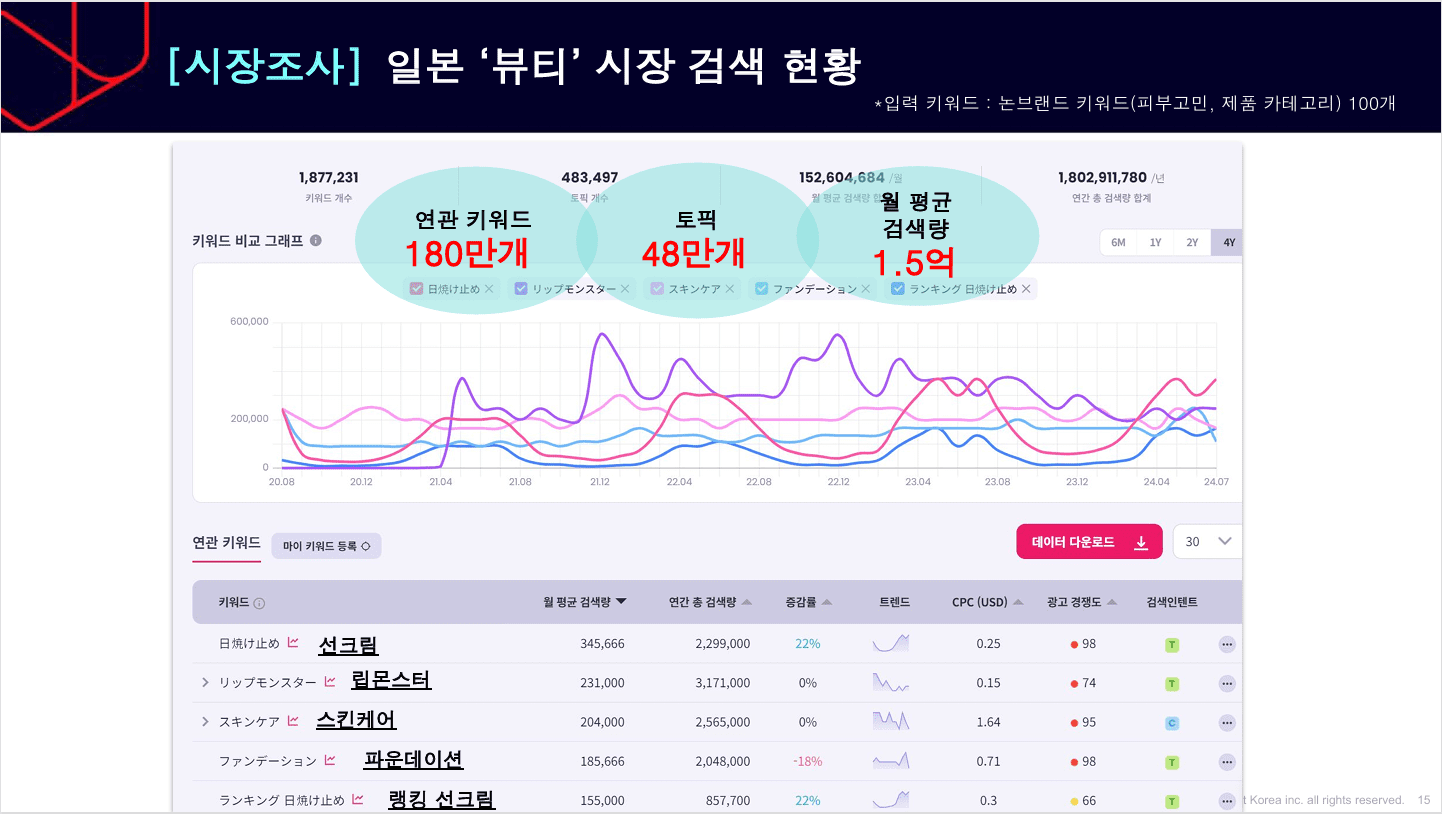The image size is (1442, 814).
Task: Open the trend chart icon for the ランキング 日焼け止め row
Action: point(358,800)
